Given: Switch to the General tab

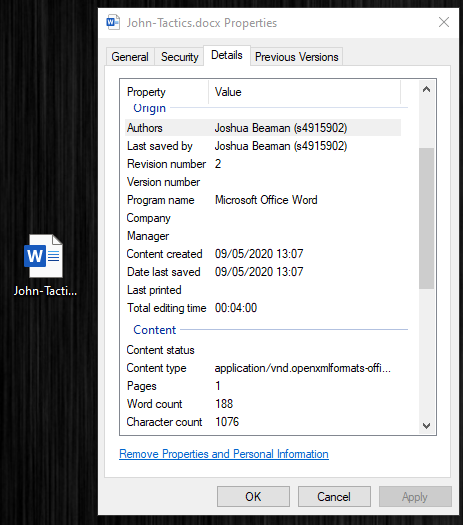Looking at the screenshot, I should click(130, 57).
